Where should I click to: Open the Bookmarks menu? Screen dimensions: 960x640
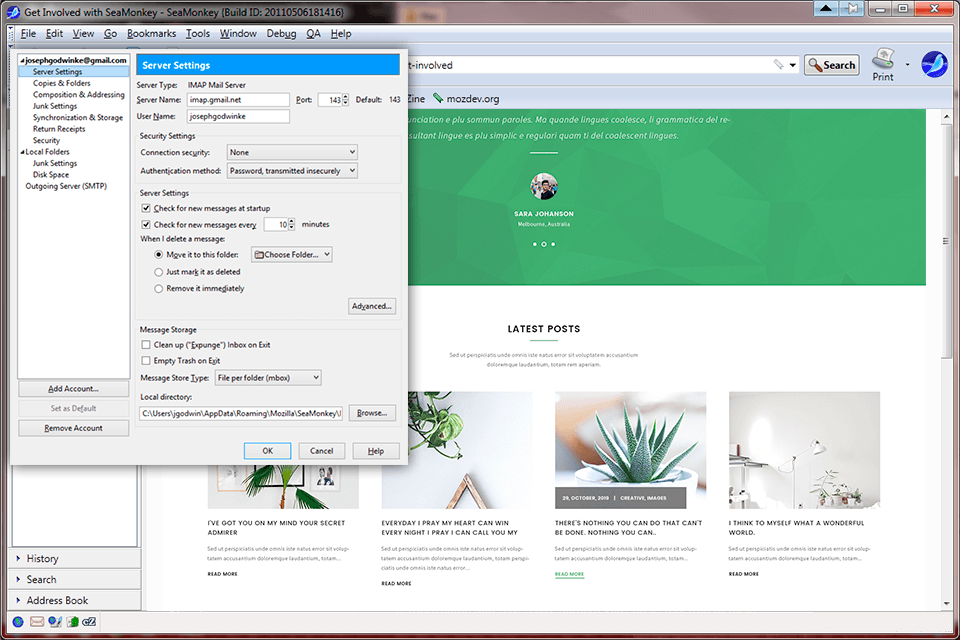click(151, 33)
